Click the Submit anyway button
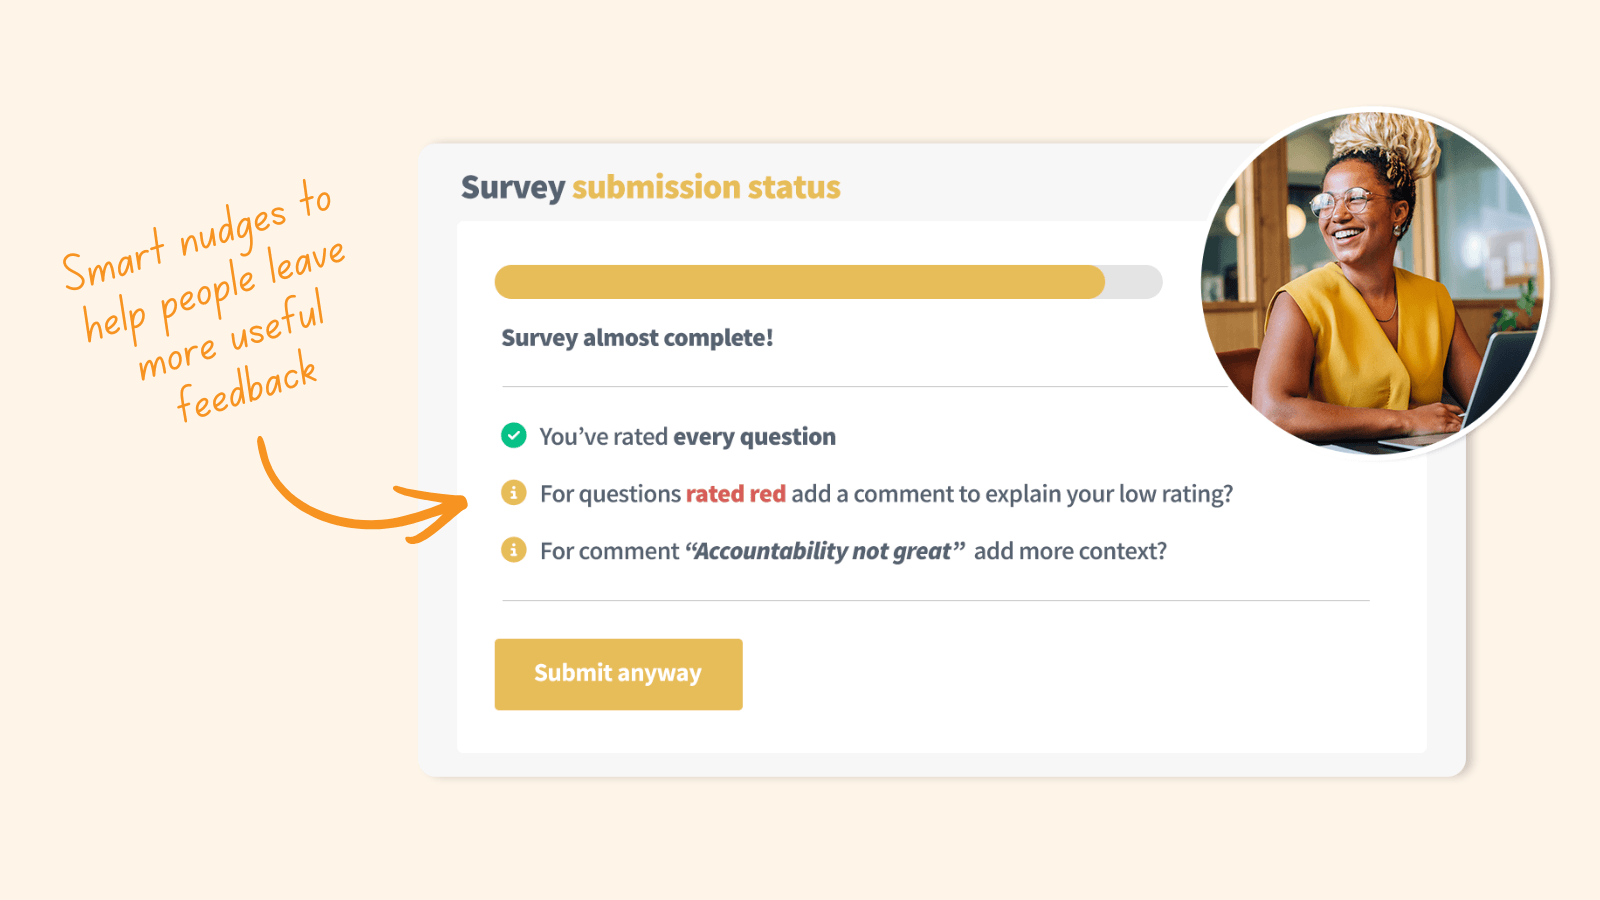The height and width of the screenshot is (900, 1600). 618,674
